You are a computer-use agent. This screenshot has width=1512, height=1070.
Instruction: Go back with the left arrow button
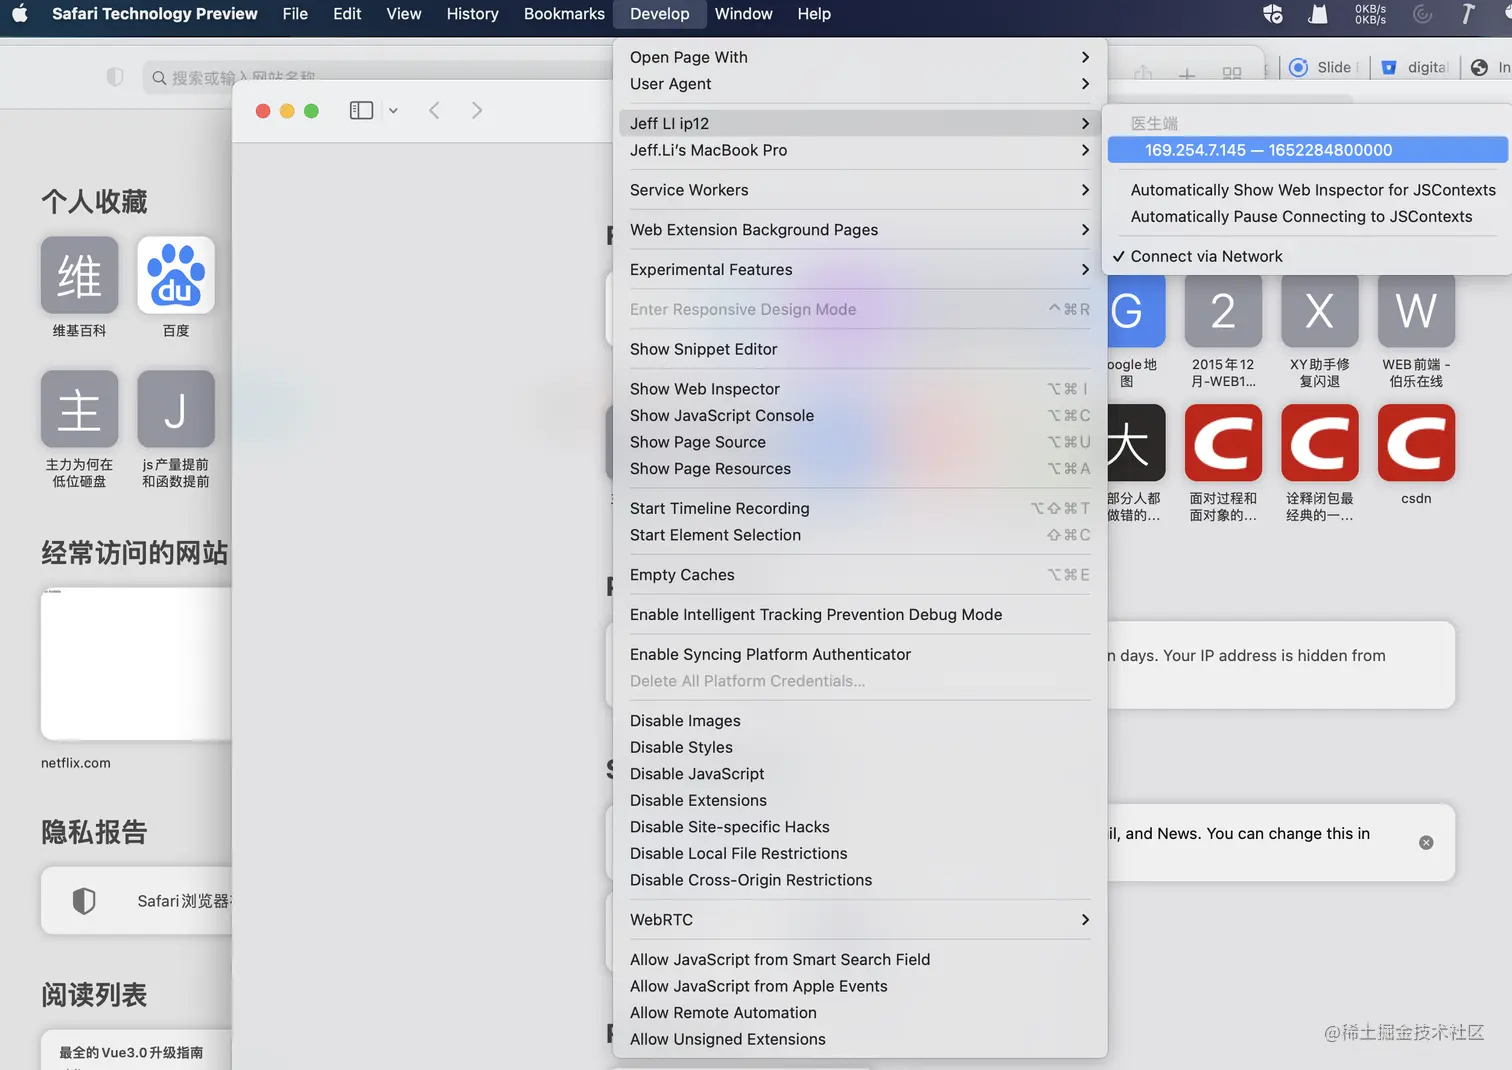434,111
